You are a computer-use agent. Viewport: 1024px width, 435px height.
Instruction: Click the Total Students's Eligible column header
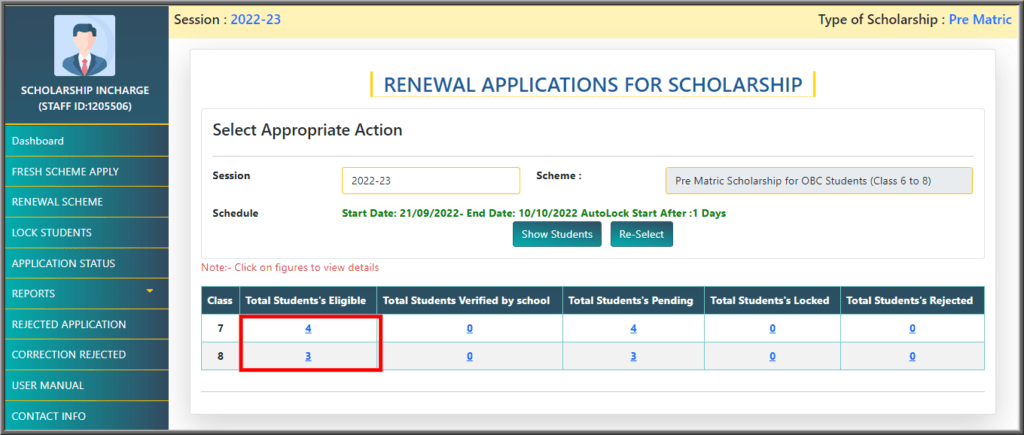tap(308, 300)
